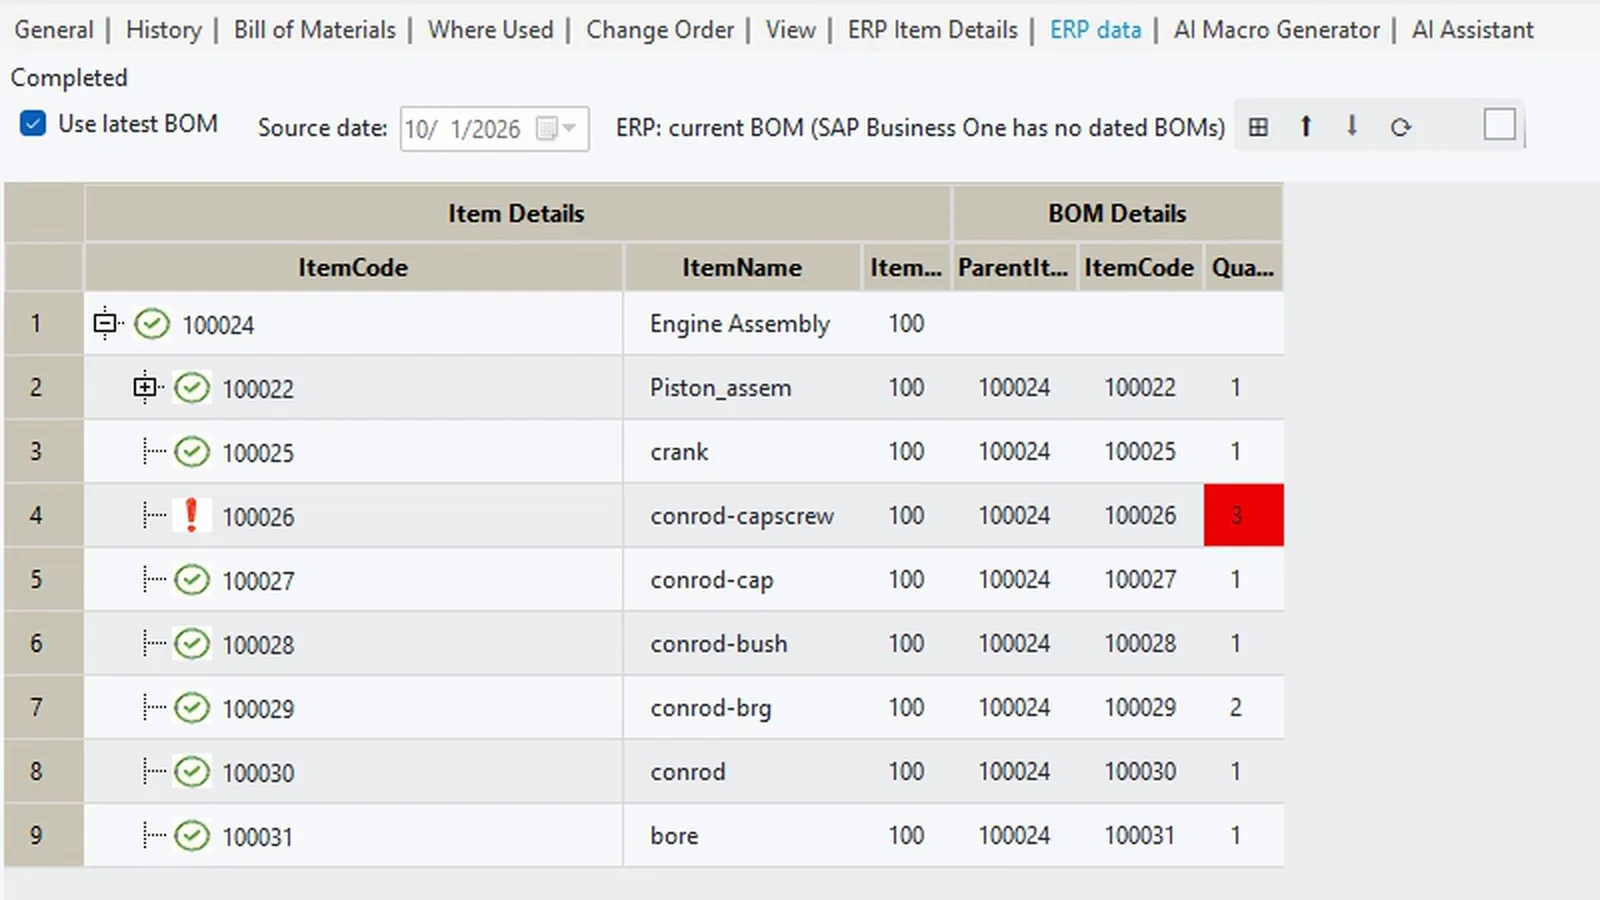The height and width of the screenshot is (900, 1600).
Task: Open the AI Assistant tab
Action: 1473,30
